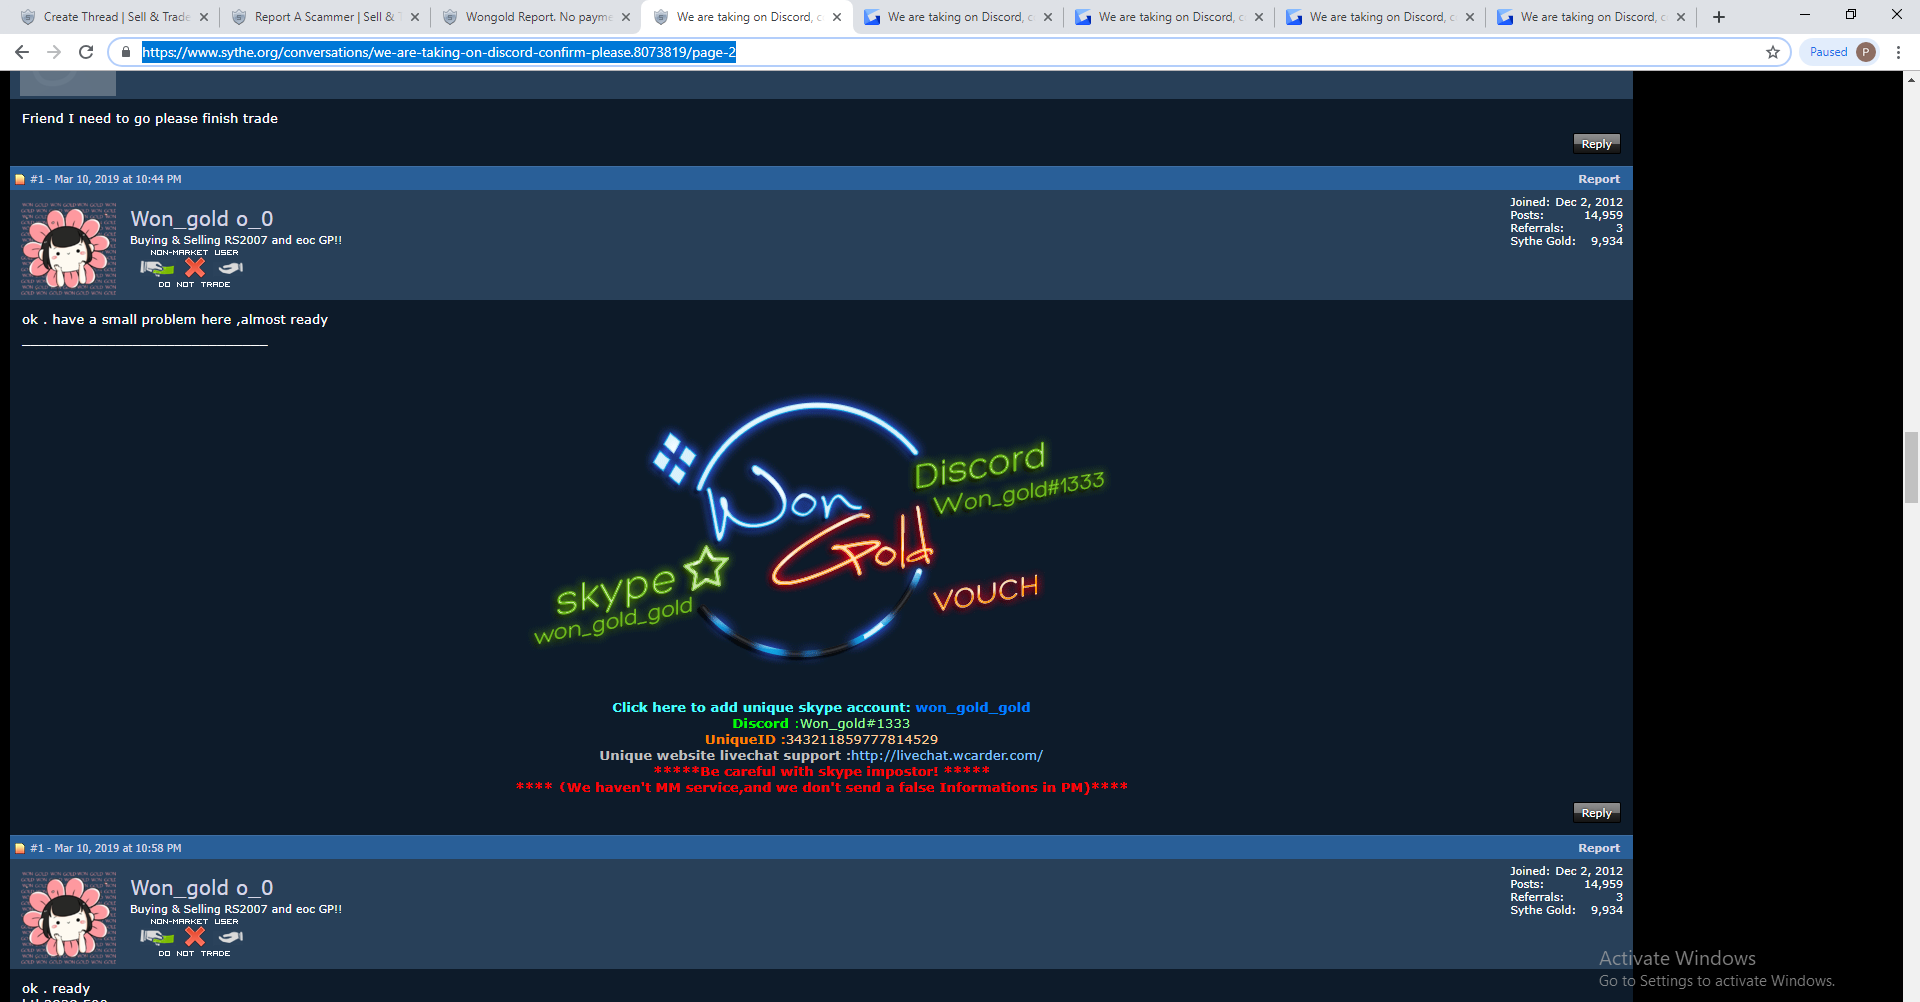This screenshot has height=1002, width=1920.
Task: Click the 'We haven't MM service' notice line
Action: coord(822,787)
